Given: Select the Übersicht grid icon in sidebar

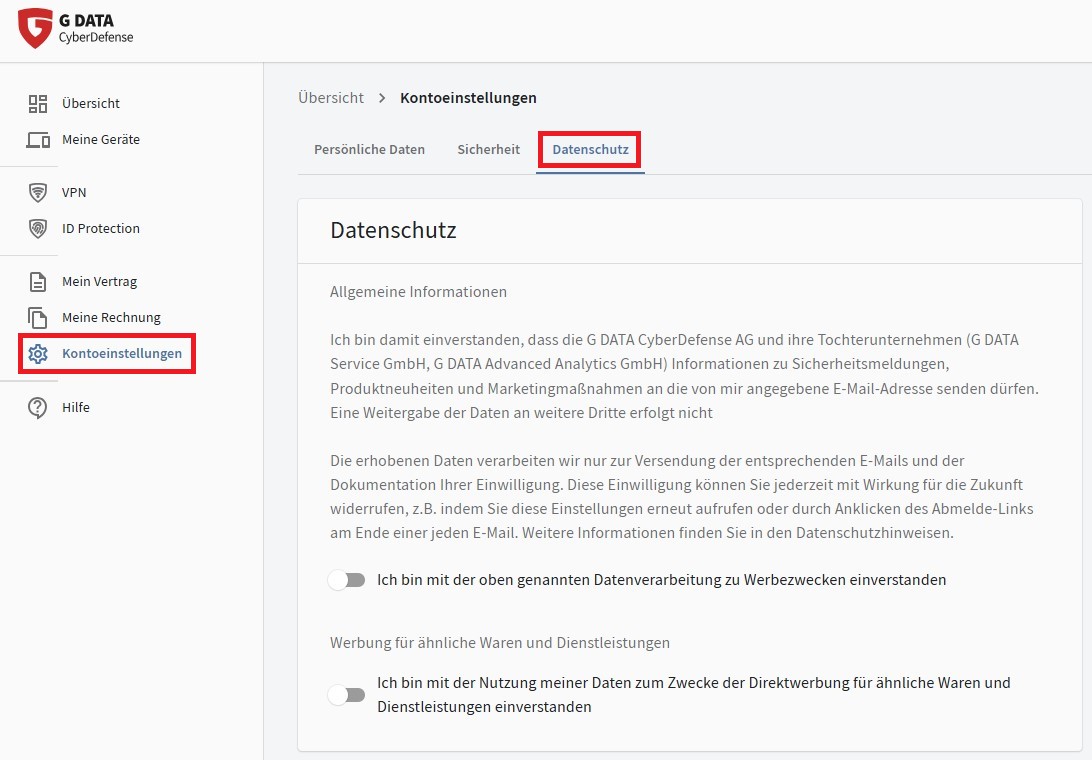Looking at the screenshot, I should (38, 103).
